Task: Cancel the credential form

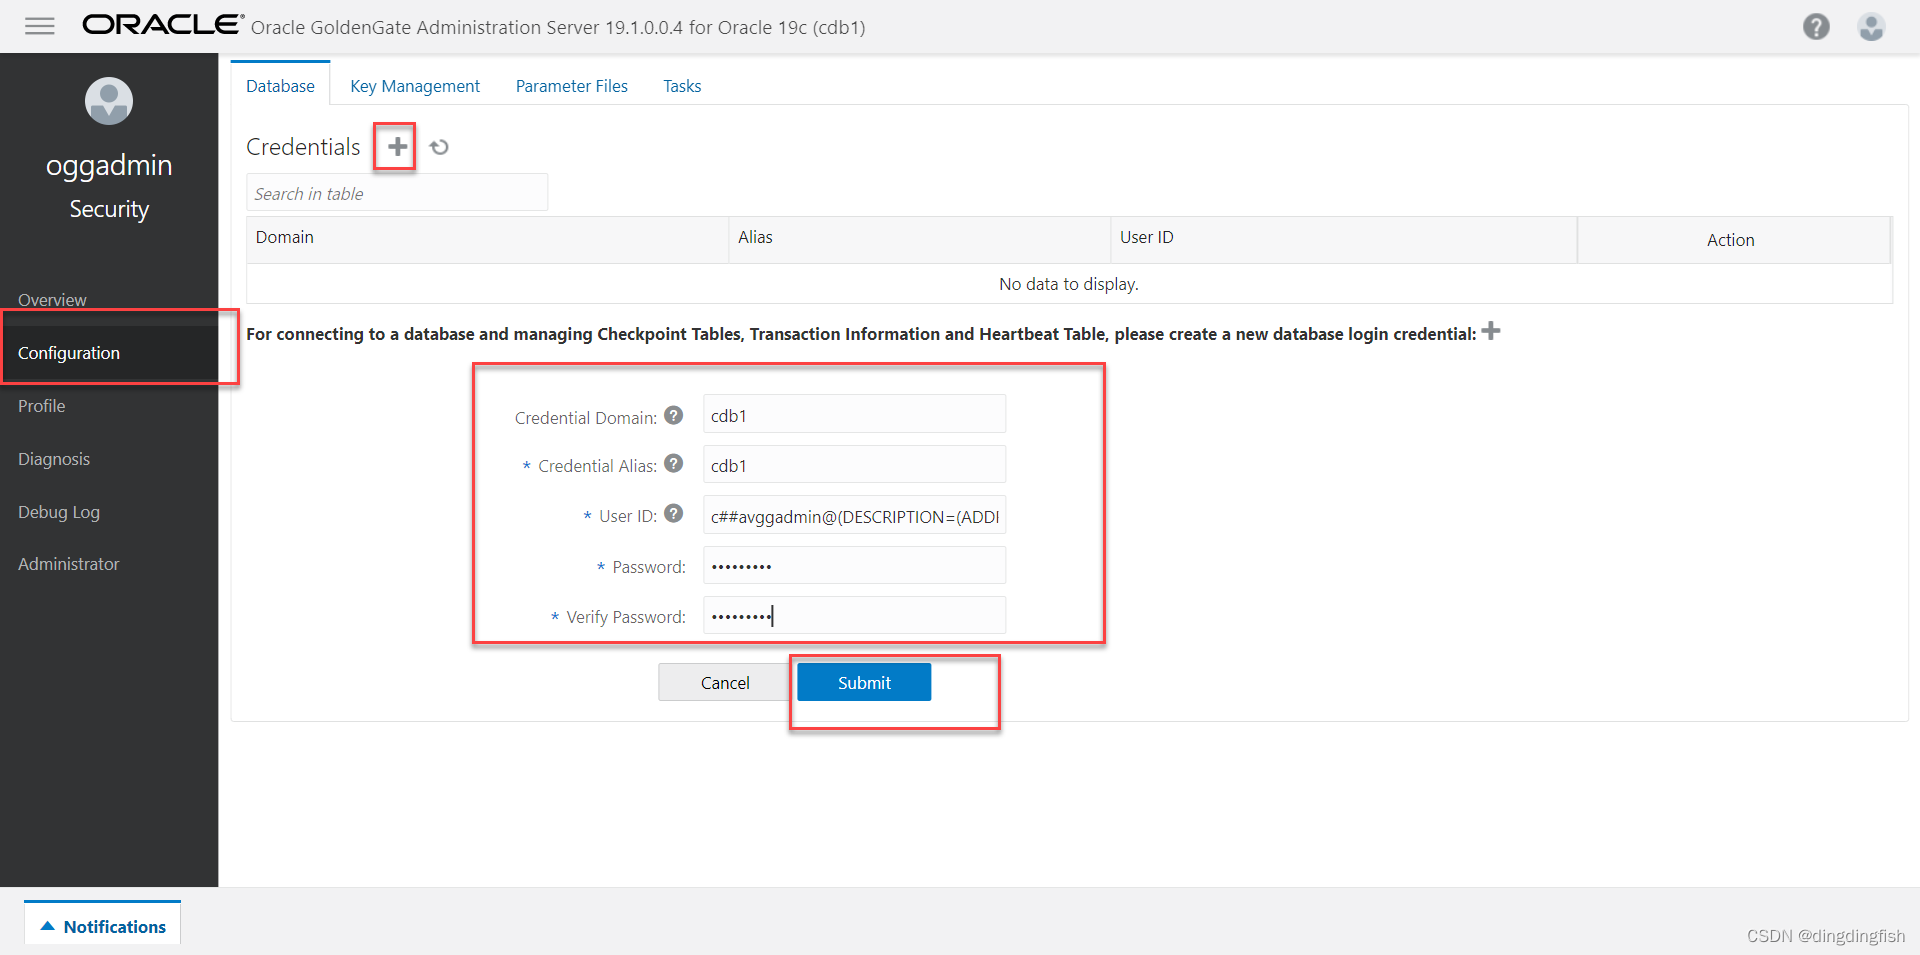Action: [725, 682]
